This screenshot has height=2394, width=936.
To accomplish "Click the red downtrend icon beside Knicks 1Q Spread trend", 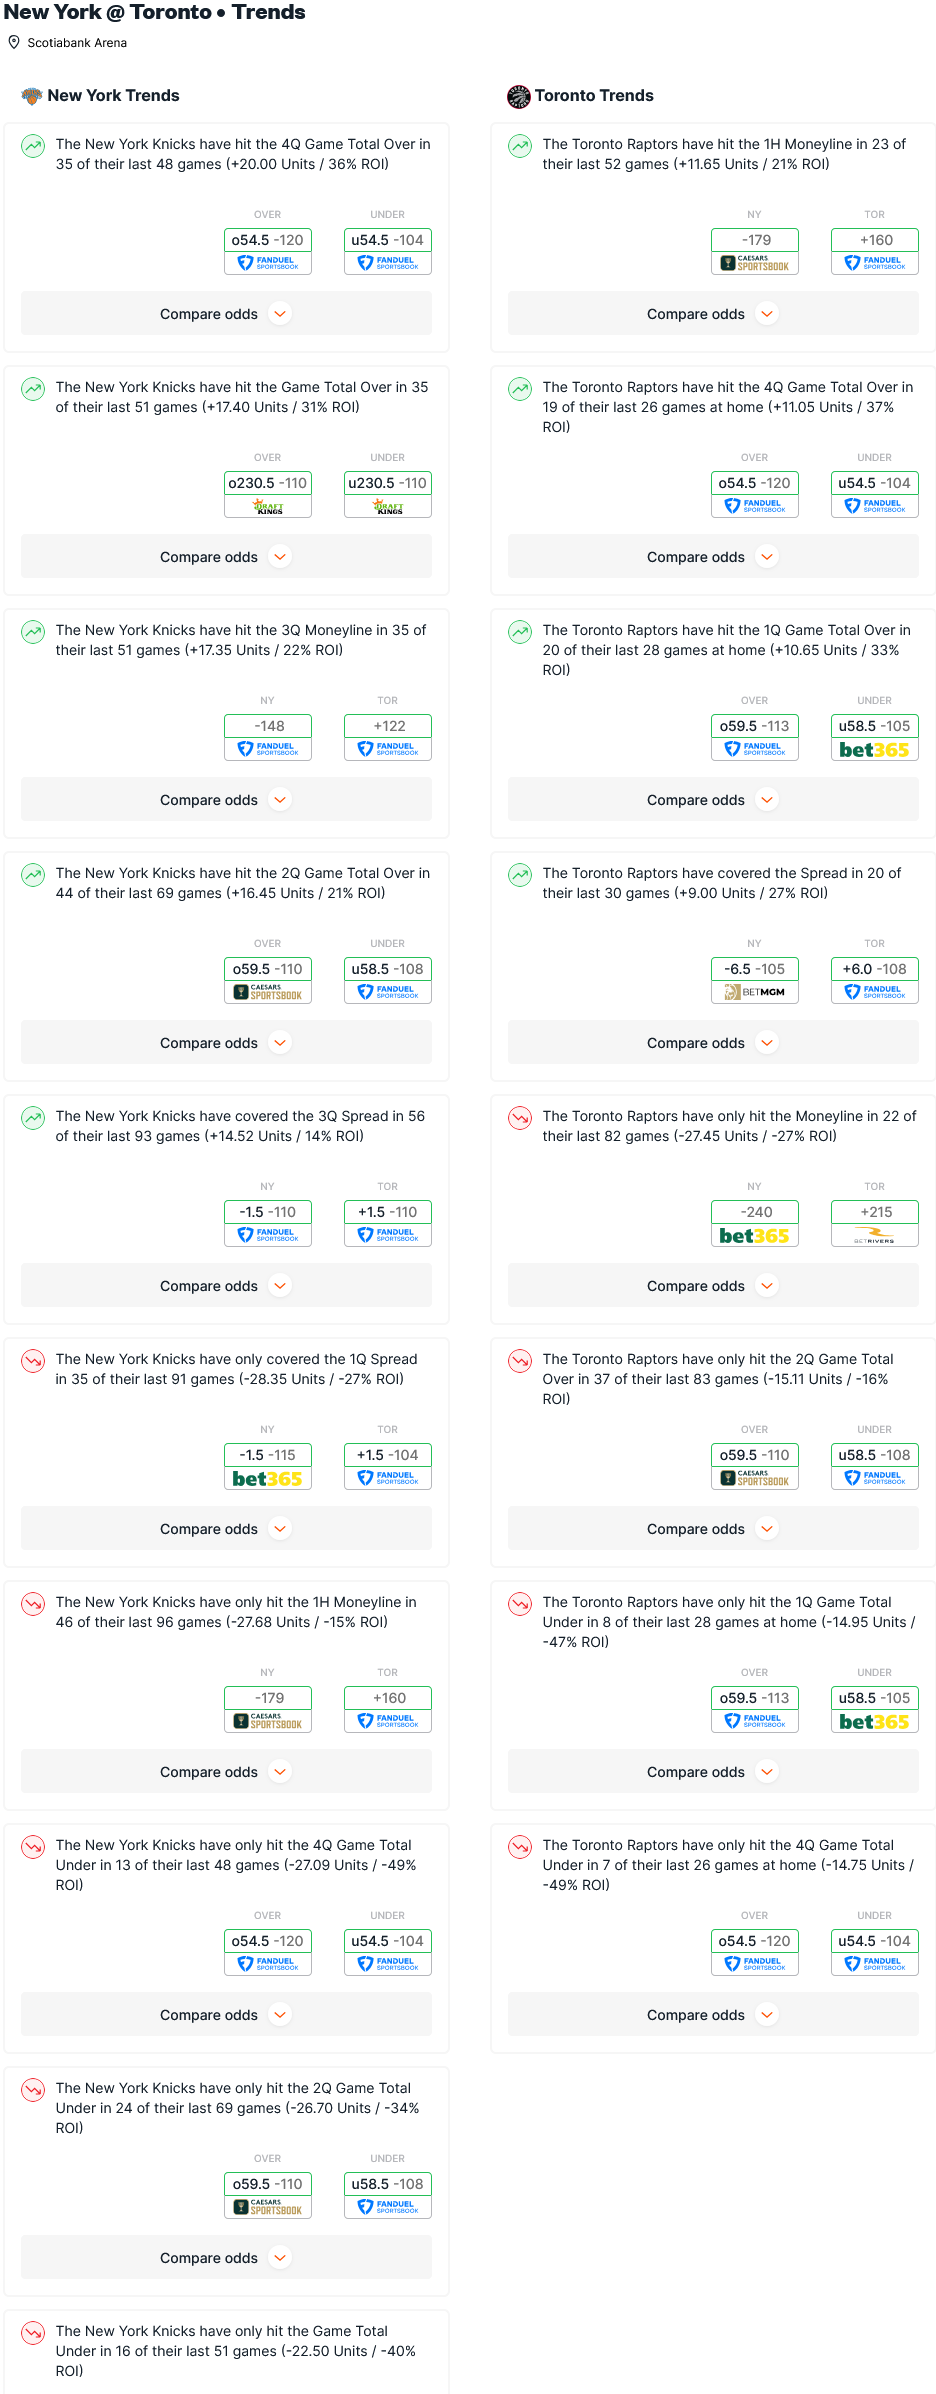I will click(x=33, y=1361).
